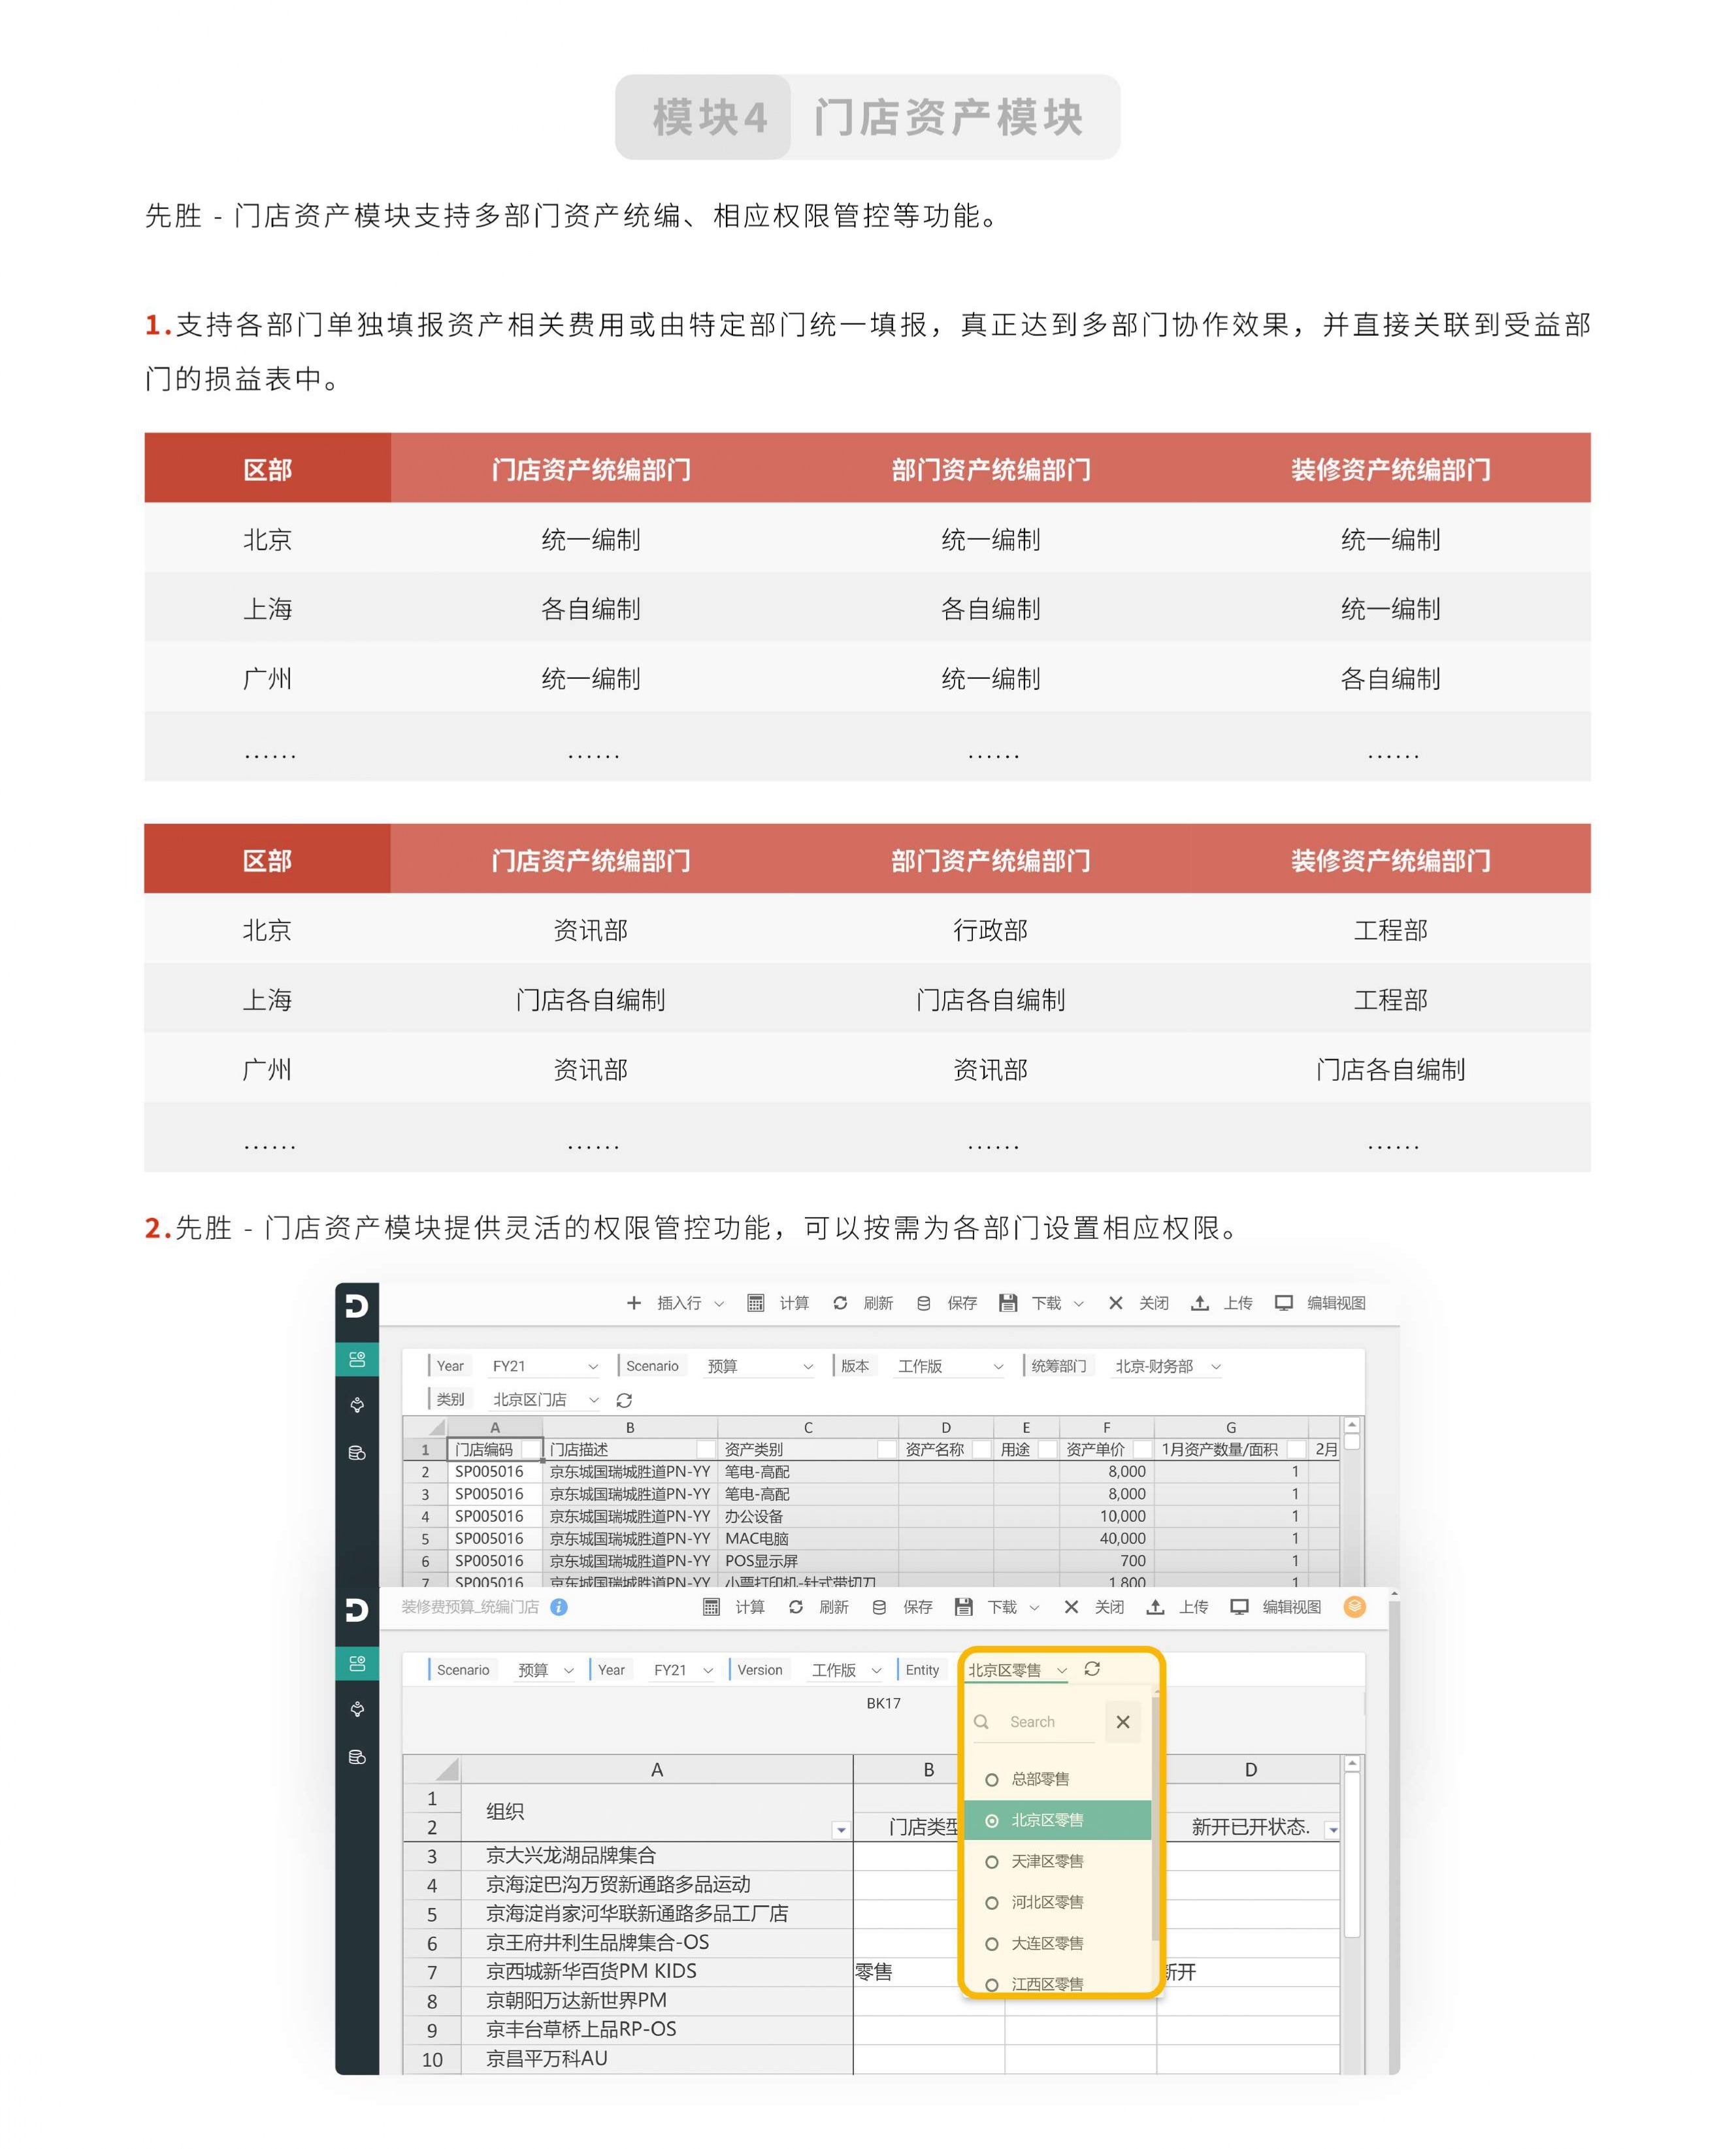1736x2149 pixels.
Task: Click reload icon beside 北京区零售 Entity dropdown
Action: 1092,1668
